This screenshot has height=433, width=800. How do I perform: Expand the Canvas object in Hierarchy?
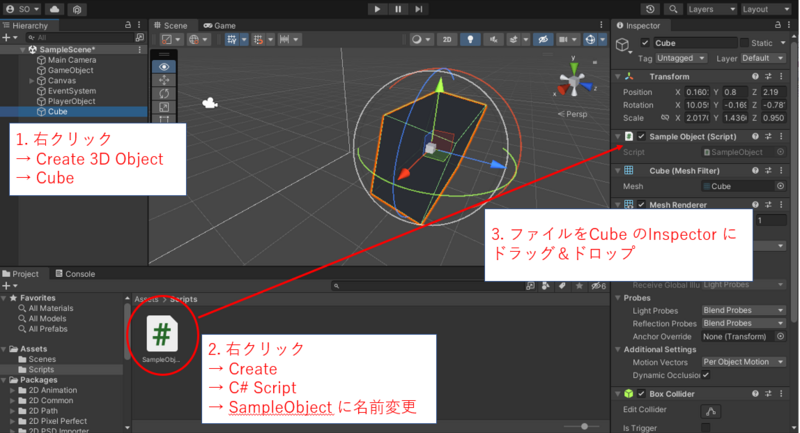tap(32, 81)
